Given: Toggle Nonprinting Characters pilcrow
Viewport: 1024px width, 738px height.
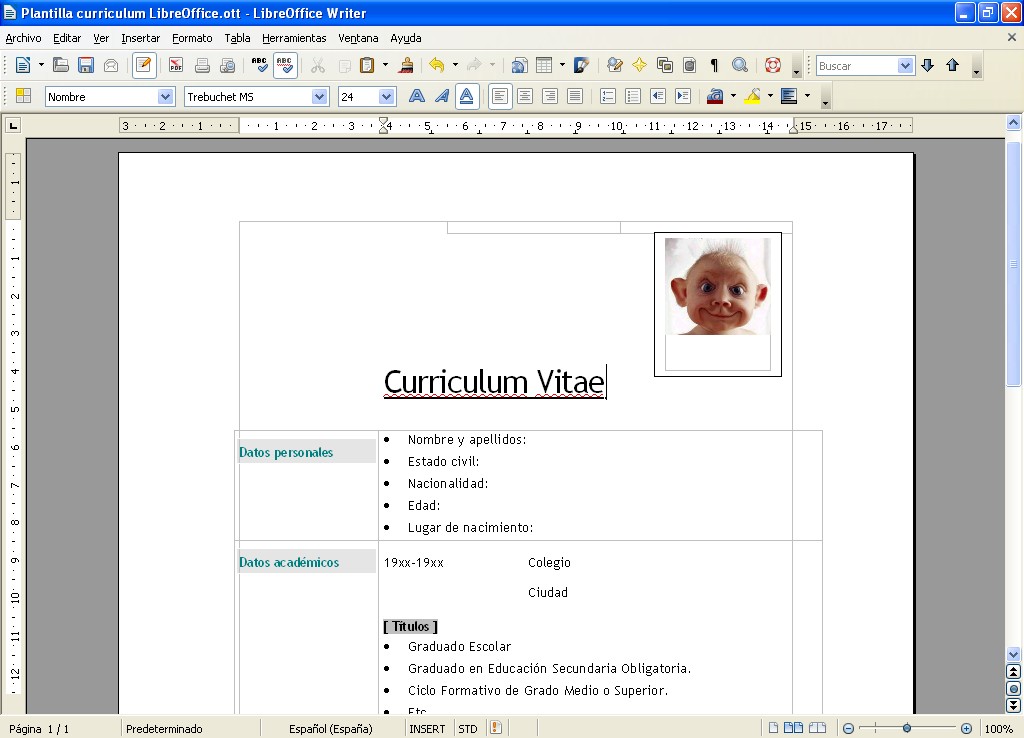Looking at the screenshot, I should 714,65.
